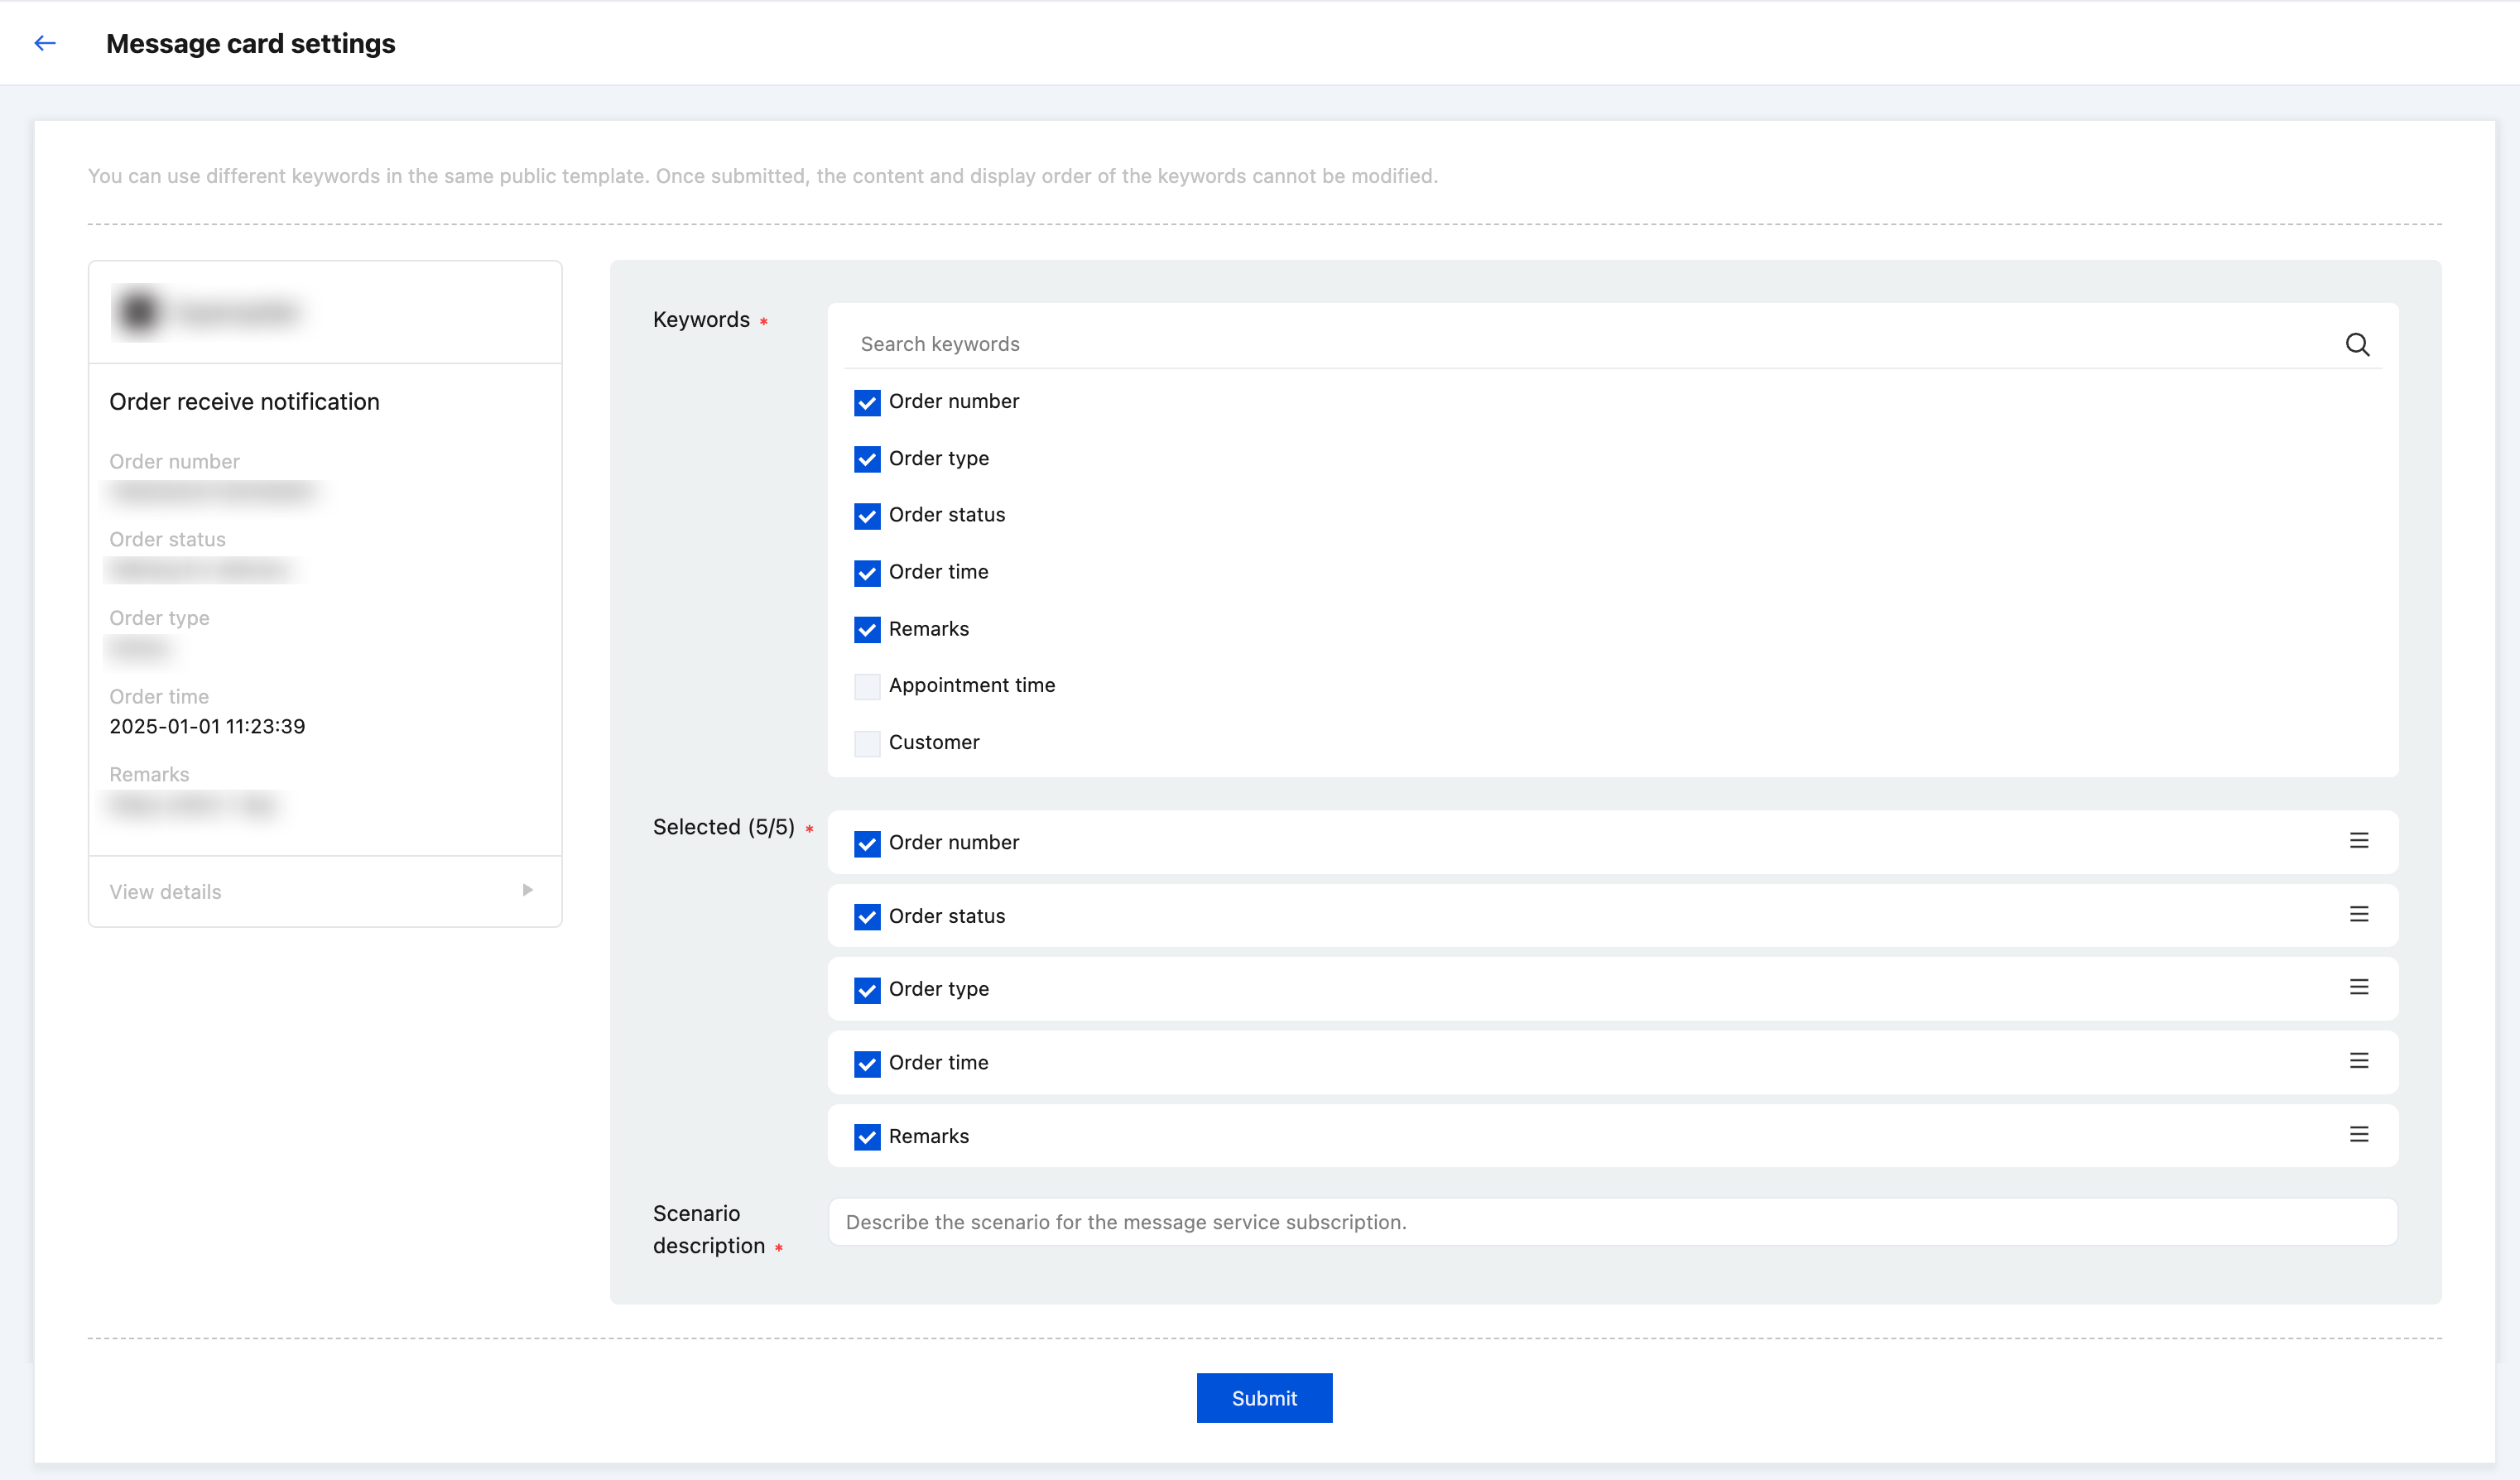
Task: Uncheck Order number in Selected list
Action: coord(867,843)
